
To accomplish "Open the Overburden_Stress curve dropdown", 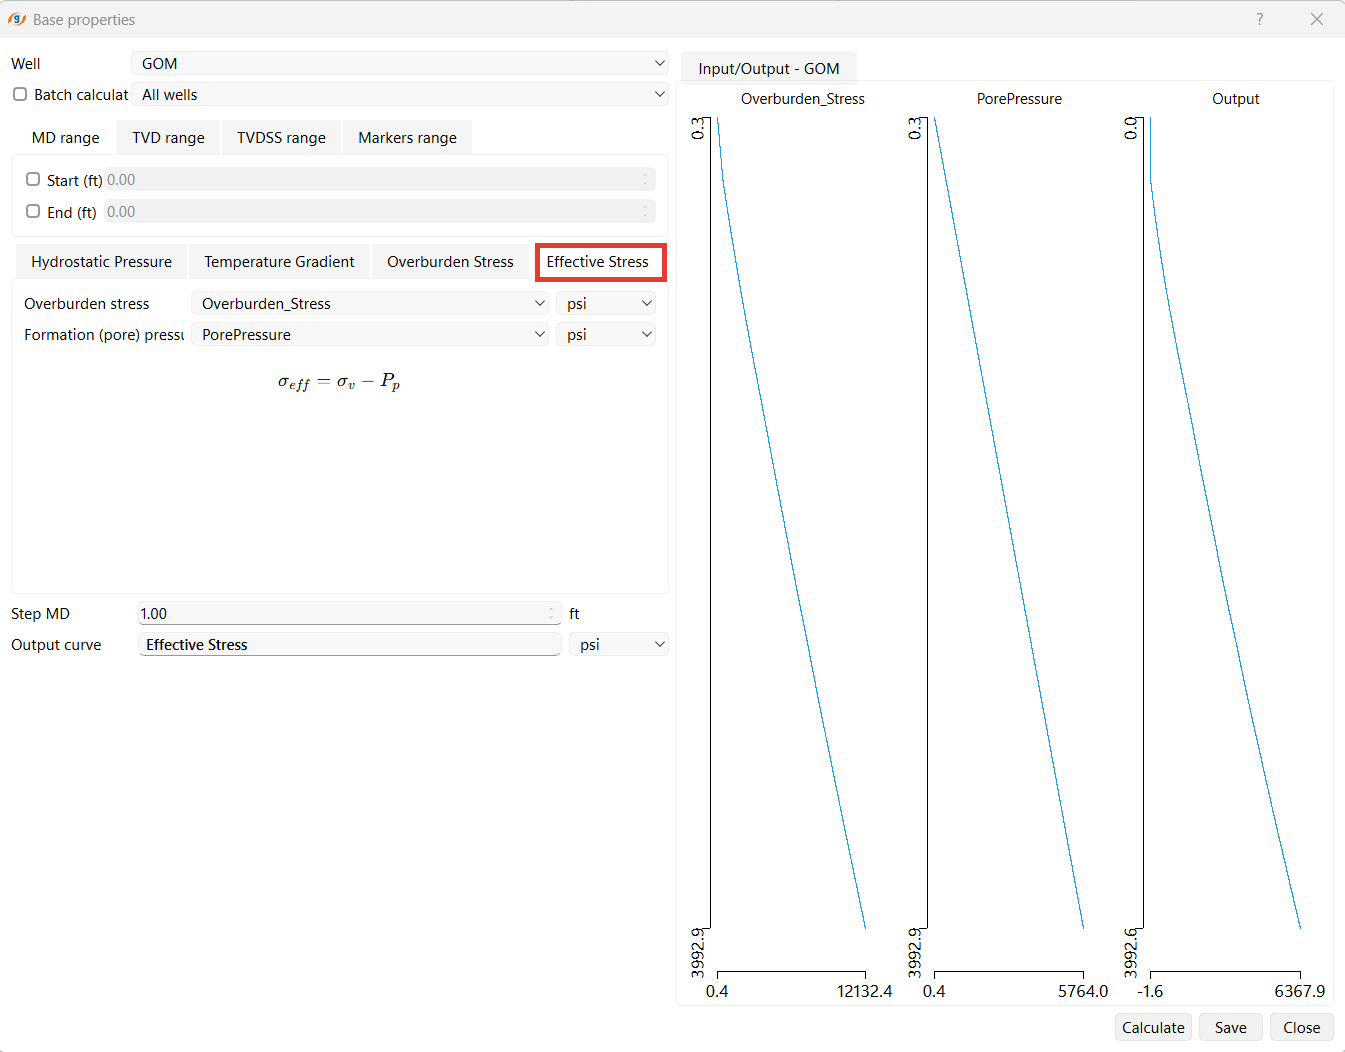I will (369, 304).
